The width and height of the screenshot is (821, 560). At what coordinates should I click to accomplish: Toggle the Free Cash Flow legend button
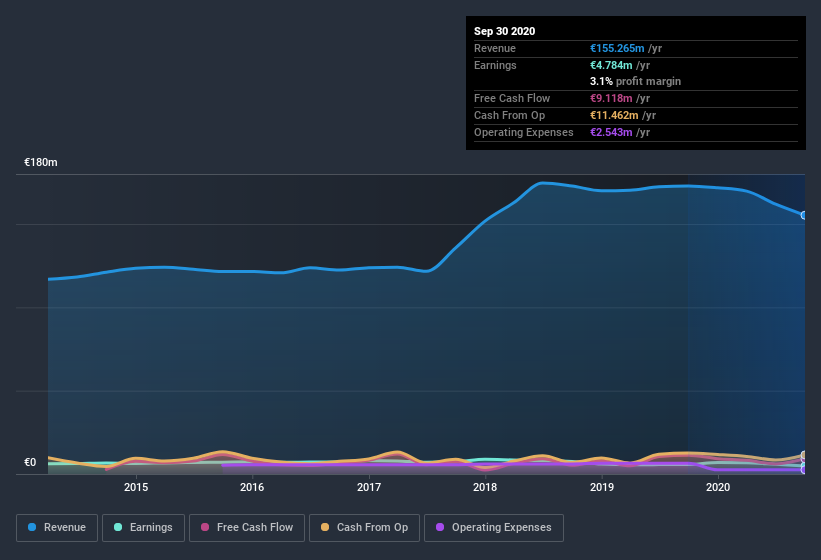point(247,528)
